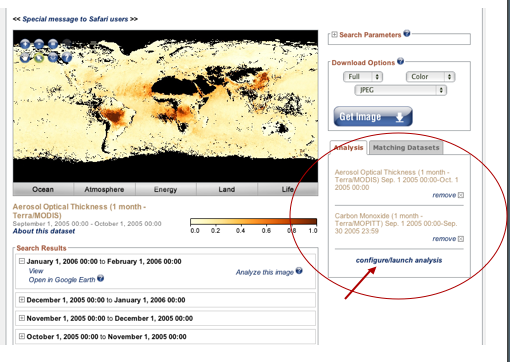Open Carbon Monoxide entry in Analysis panel
The width and height of the screenshot is (510, 362).
396,223
